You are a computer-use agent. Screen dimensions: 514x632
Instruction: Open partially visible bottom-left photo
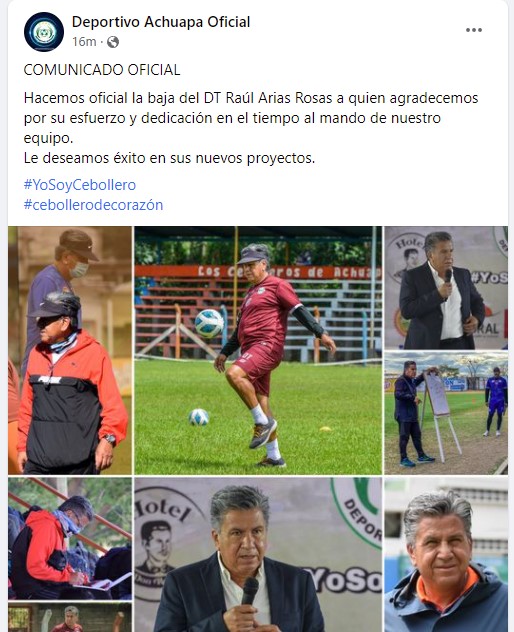[x=70, y=617]
